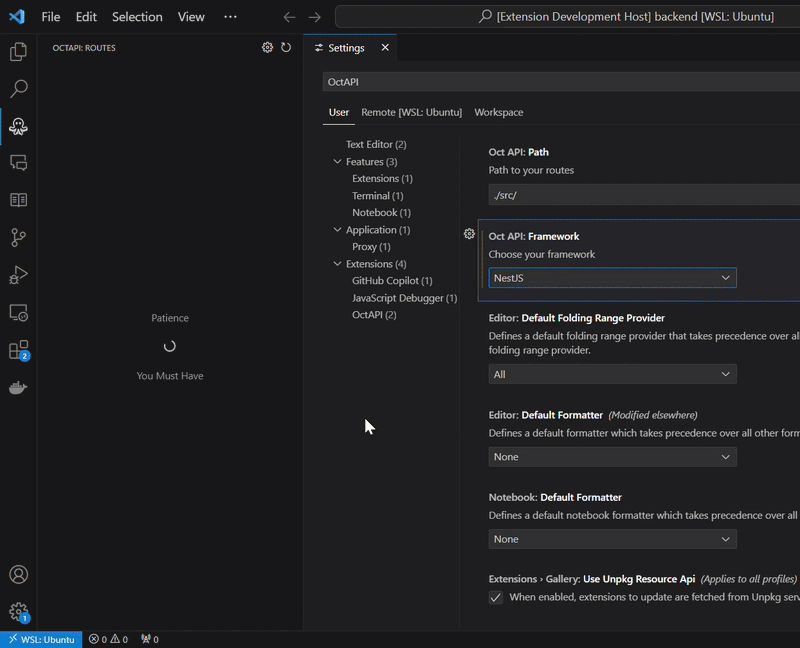Open the overflow menu ellipsis
The height and width of the screenshot is (648, 800).
[230, 17]
